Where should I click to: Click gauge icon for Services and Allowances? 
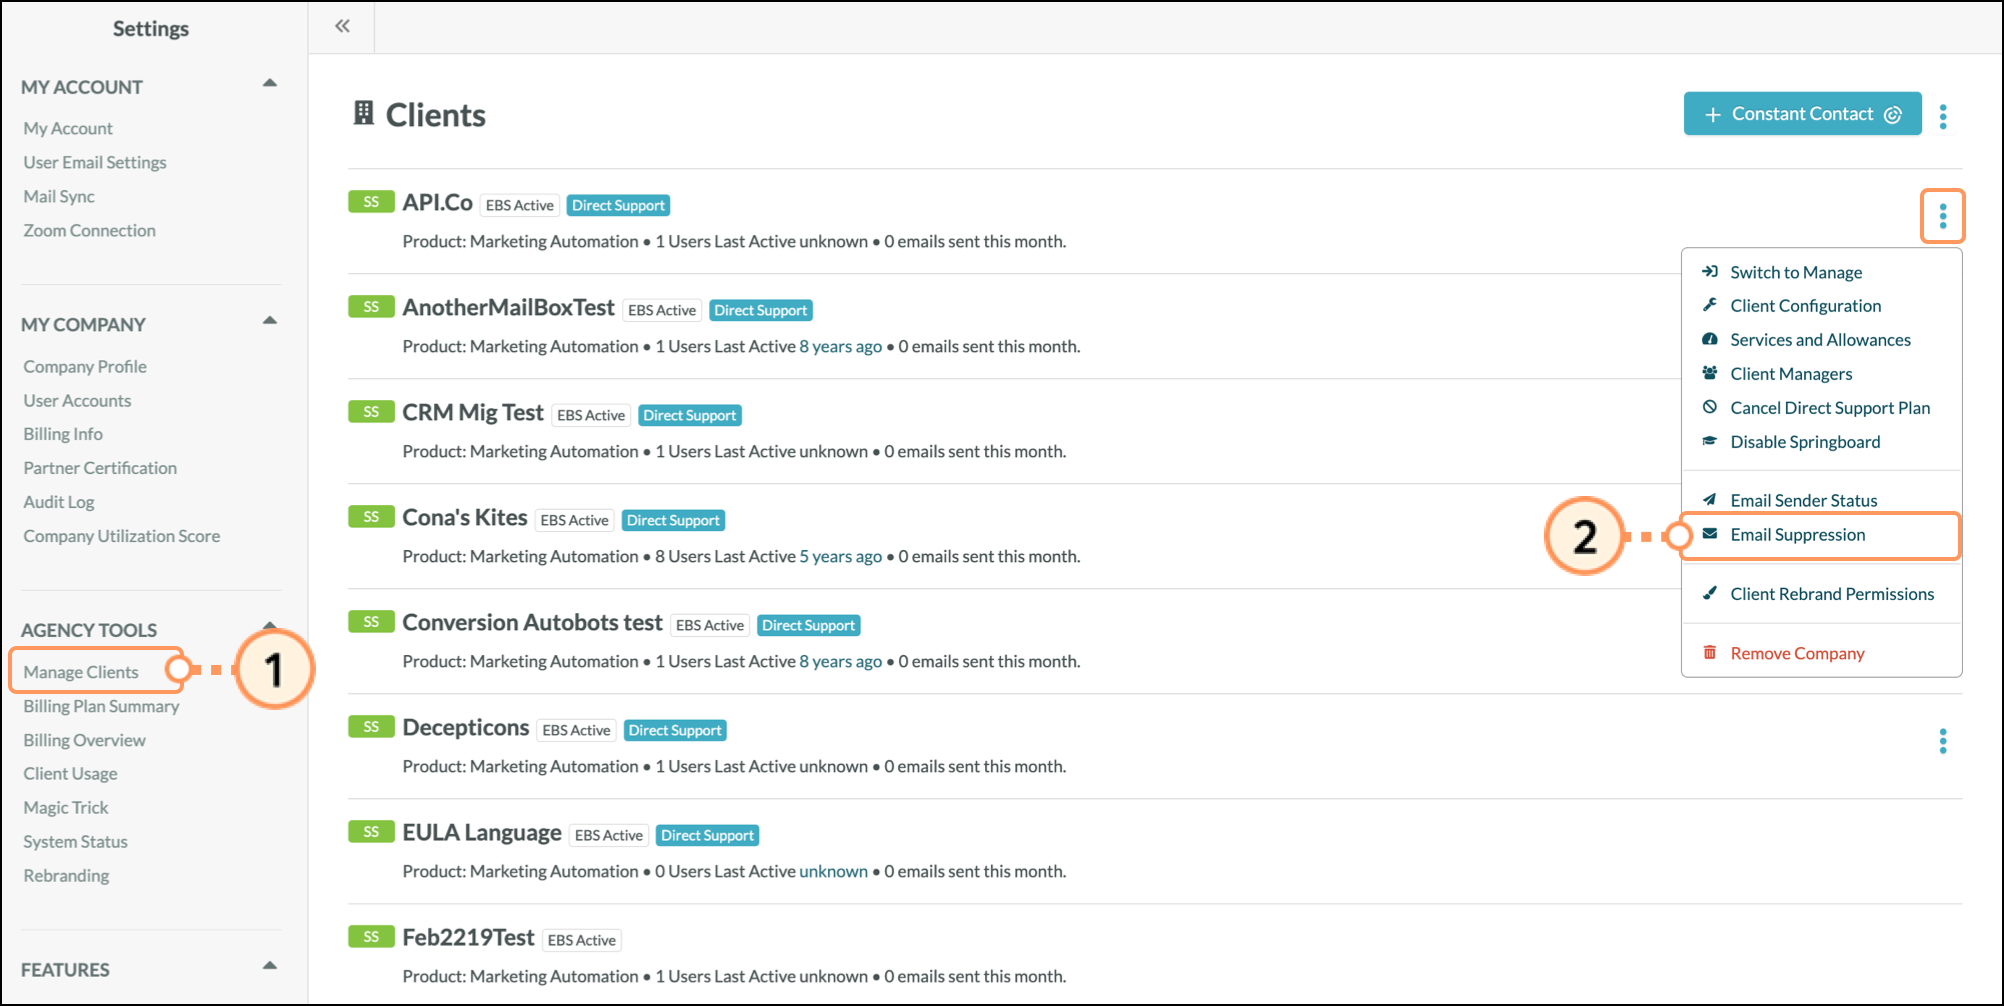(x=1710, y=339)
